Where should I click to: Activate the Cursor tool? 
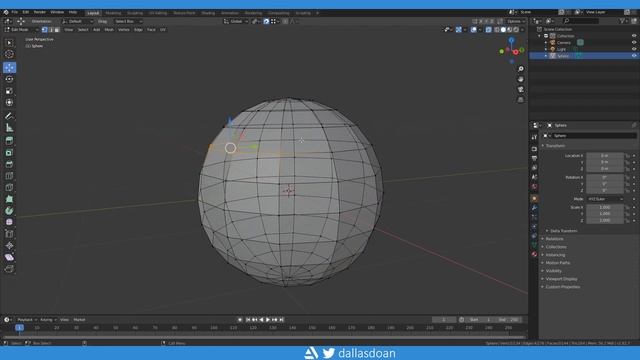pos(9,54)
